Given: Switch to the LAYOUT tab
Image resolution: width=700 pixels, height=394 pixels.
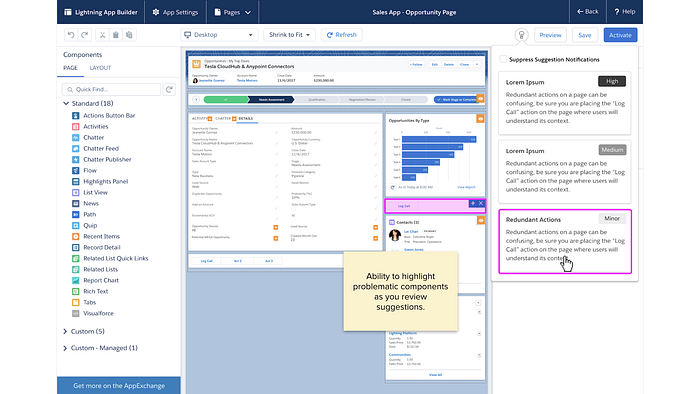Looking at the screenshot, I should point(100,68).
